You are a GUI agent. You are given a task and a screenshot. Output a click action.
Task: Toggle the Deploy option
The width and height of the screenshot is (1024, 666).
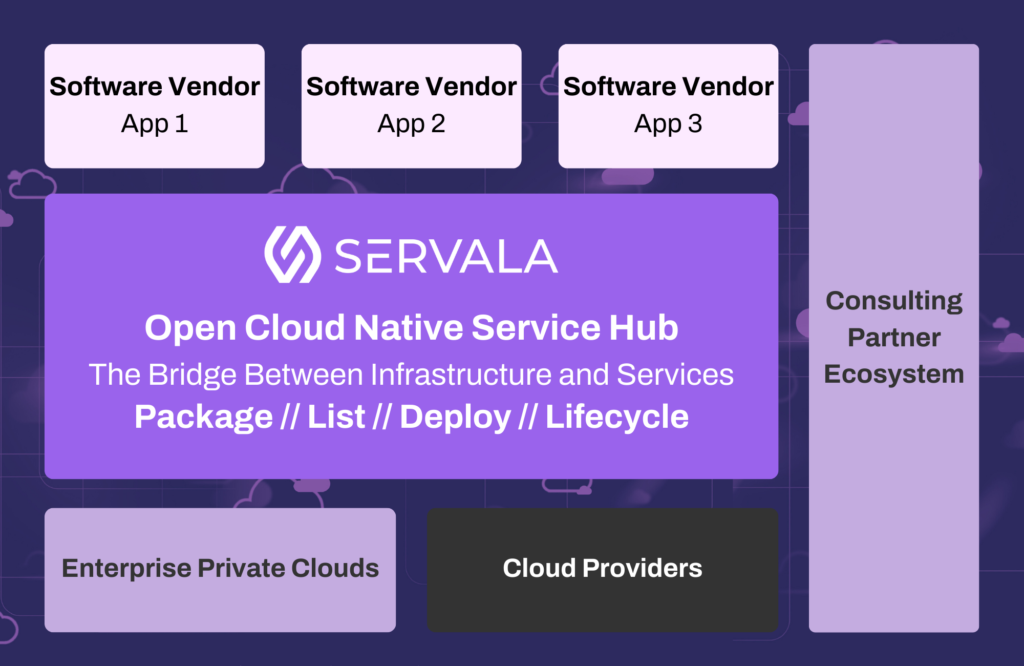(x=456, y=417)
